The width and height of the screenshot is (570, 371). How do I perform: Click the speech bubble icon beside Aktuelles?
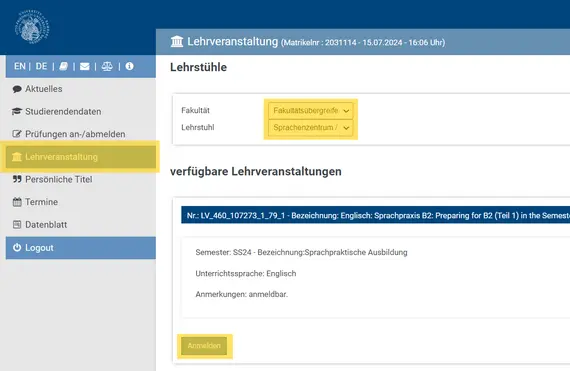point(17,89)
